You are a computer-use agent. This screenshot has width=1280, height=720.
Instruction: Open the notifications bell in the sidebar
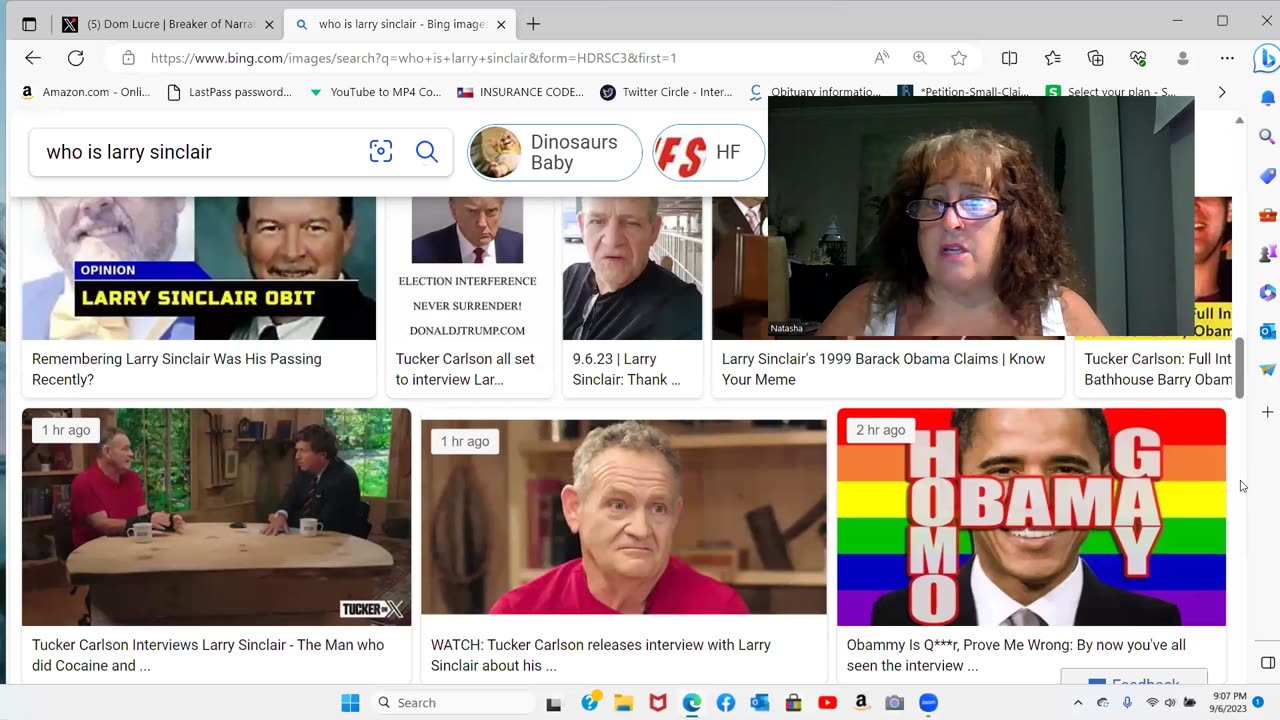tap(1267, 98)
